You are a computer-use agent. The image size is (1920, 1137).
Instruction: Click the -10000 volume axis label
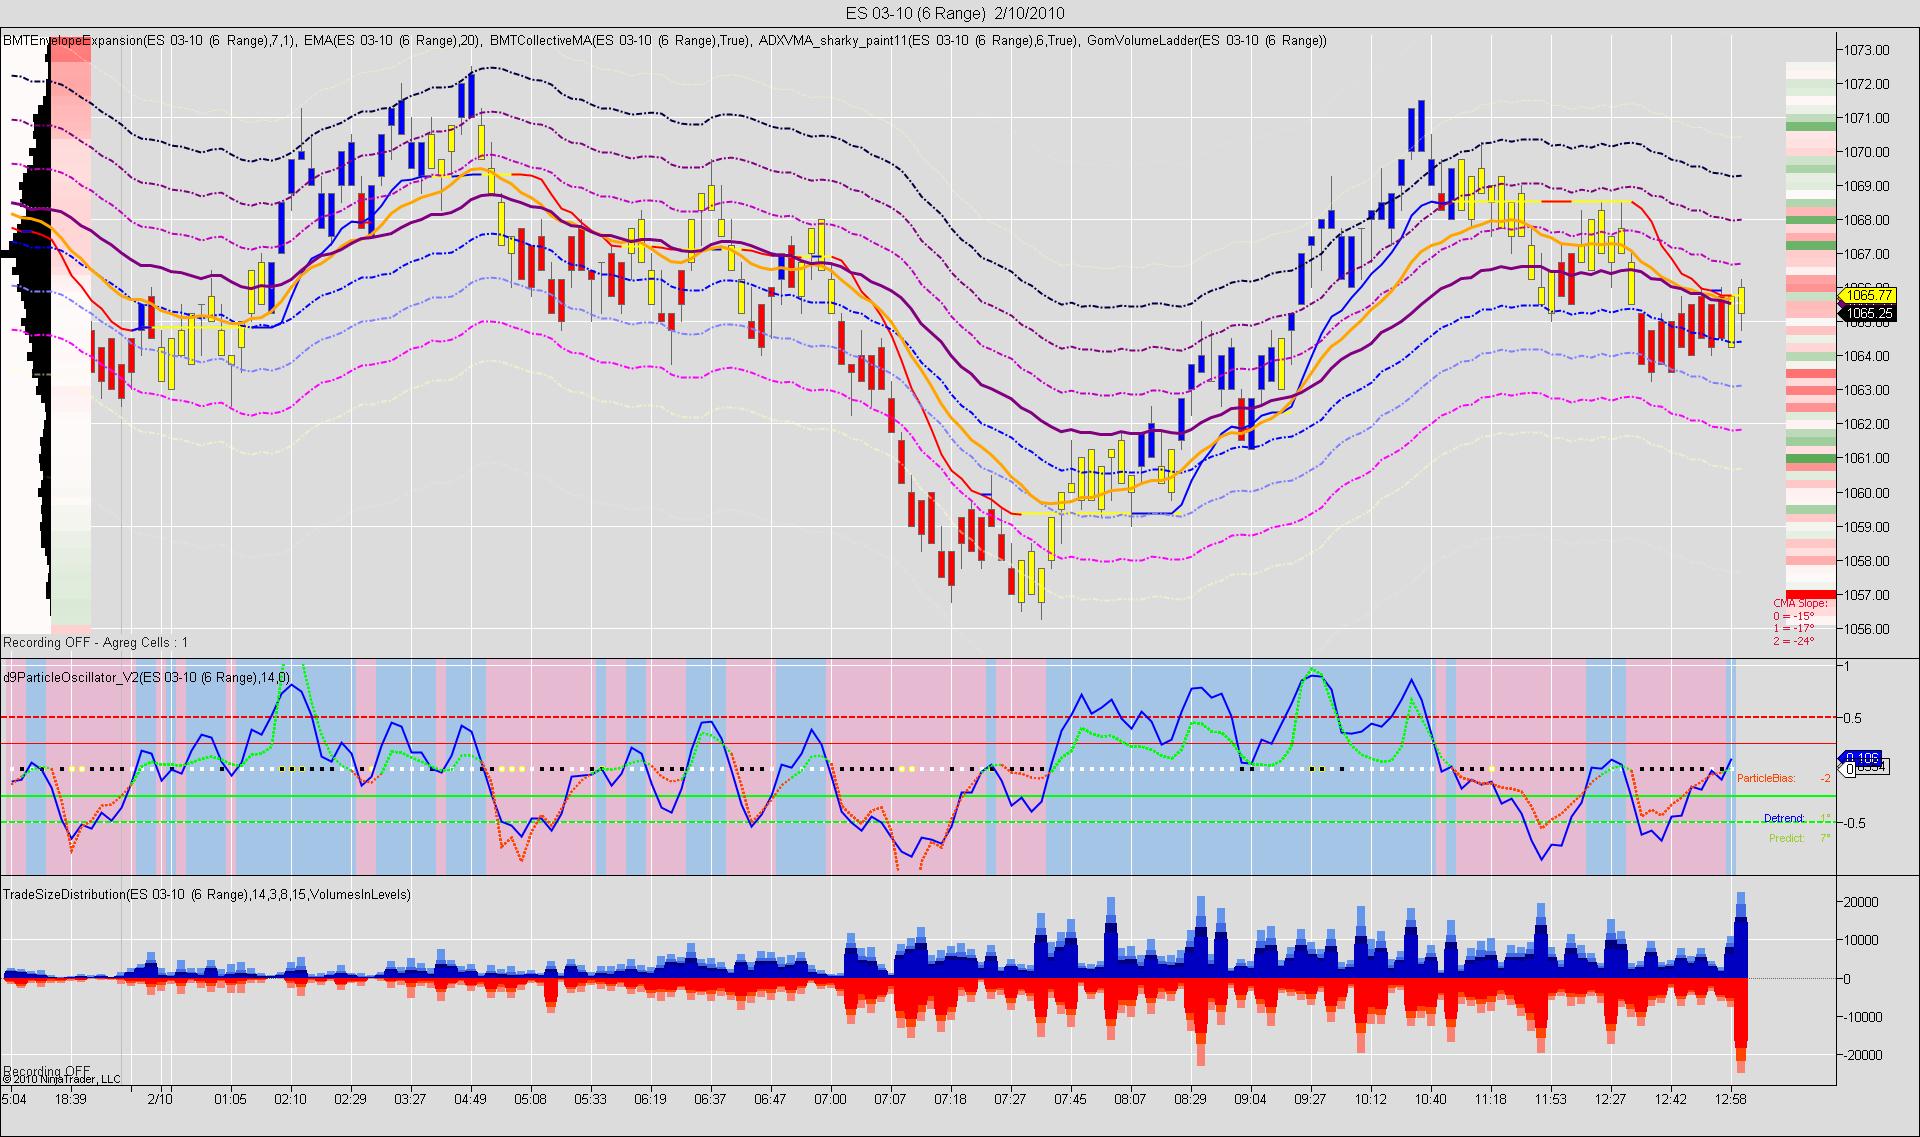point(1862,1017)
